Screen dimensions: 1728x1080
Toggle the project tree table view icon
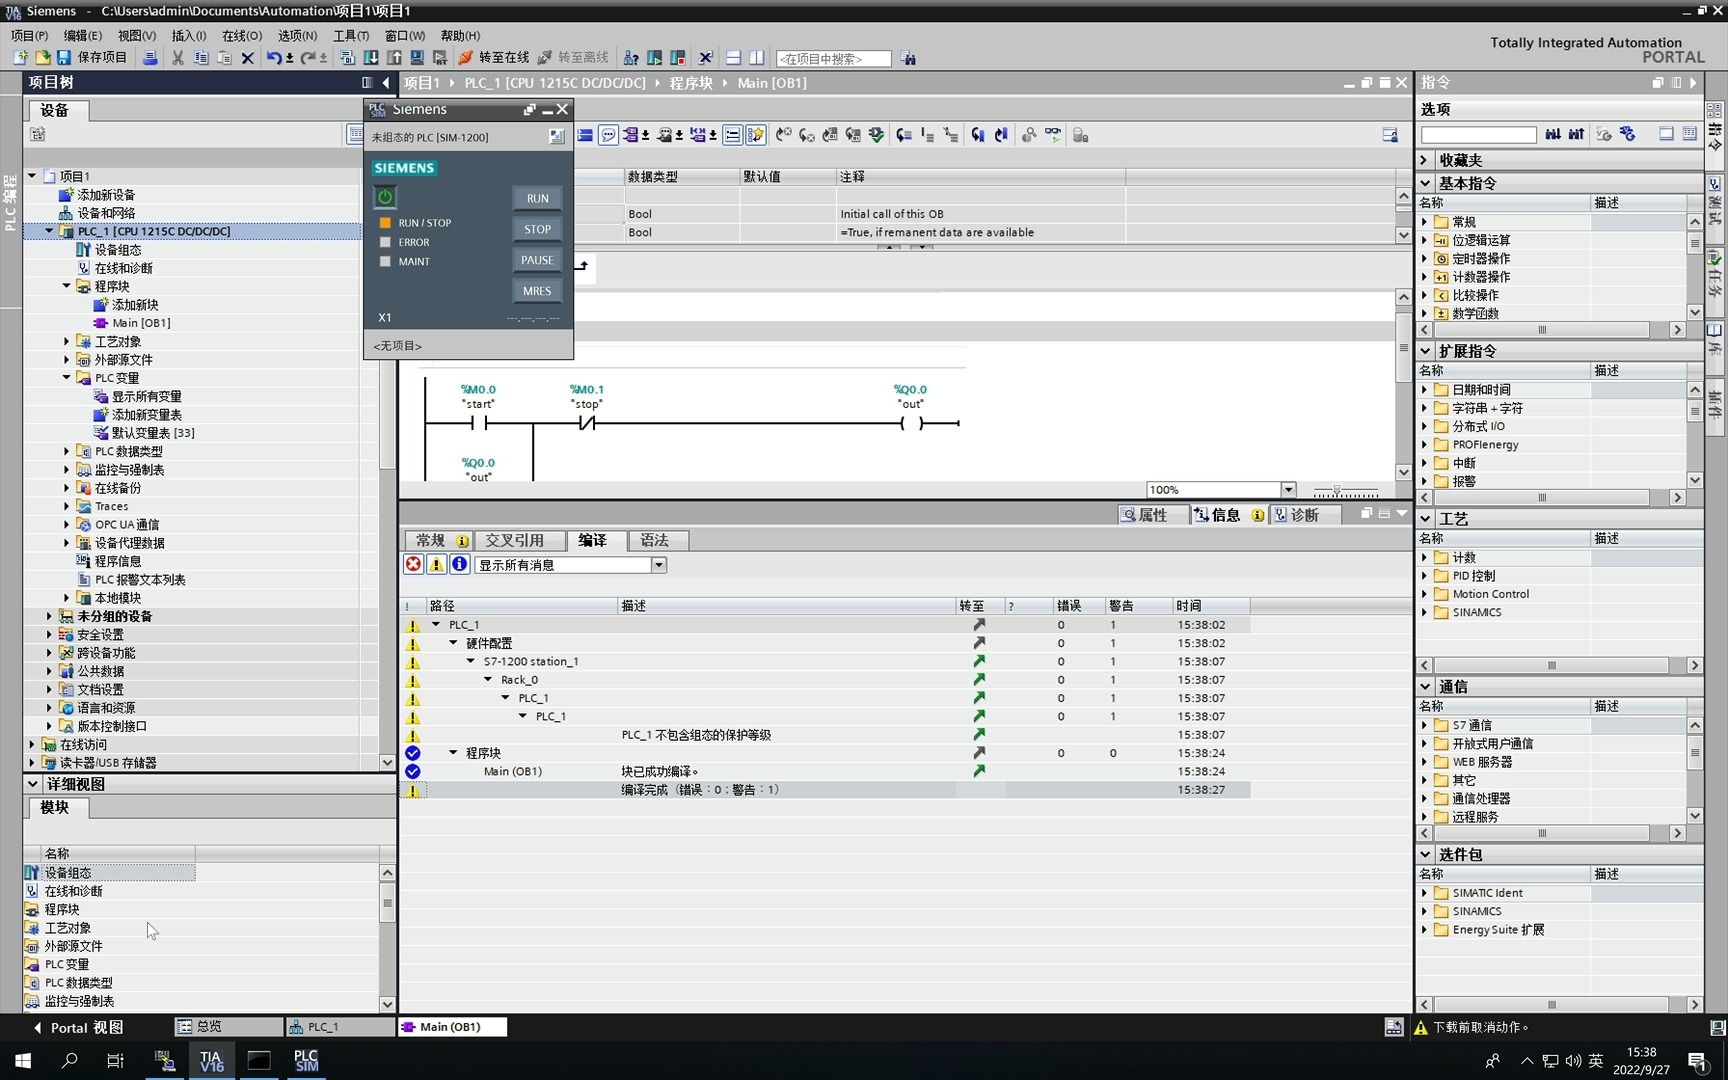[x=354, y=134]
